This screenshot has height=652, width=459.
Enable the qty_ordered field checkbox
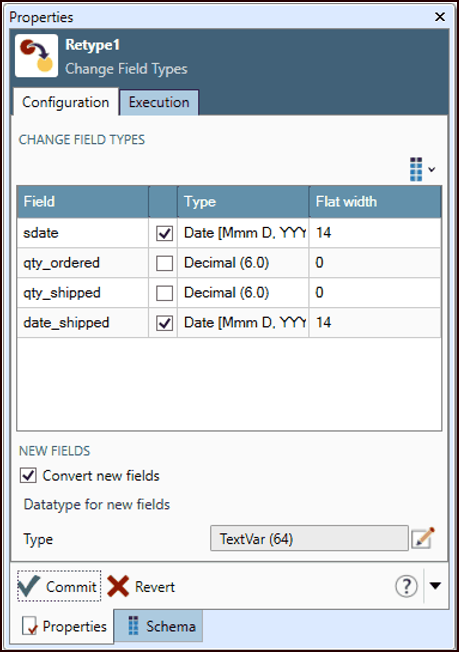tap(164, 263)
